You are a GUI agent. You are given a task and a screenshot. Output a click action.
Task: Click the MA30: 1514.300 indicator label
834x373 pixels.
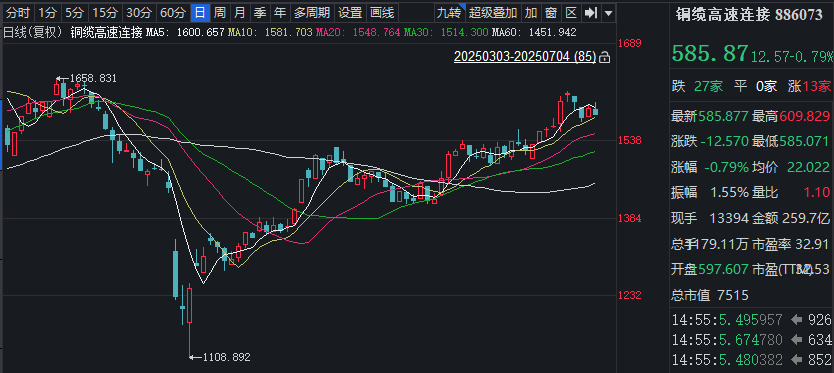click(446, 32)
